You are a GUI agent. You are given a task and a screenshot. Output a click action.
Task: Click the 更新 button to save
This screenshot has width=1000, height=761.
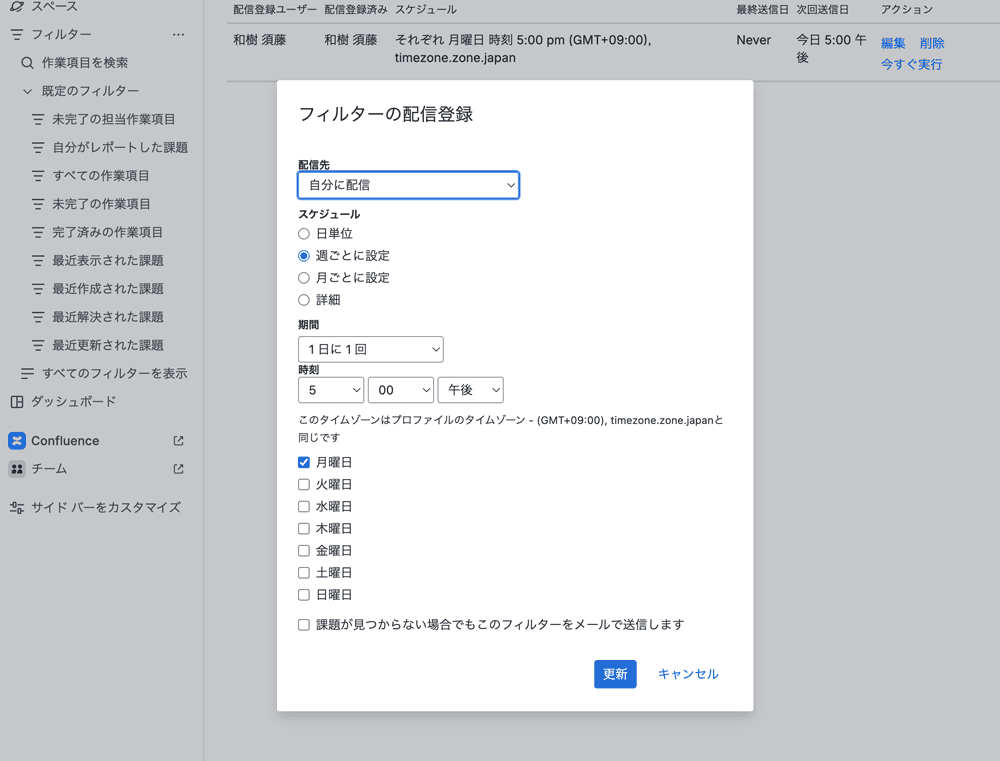(614, 674)
